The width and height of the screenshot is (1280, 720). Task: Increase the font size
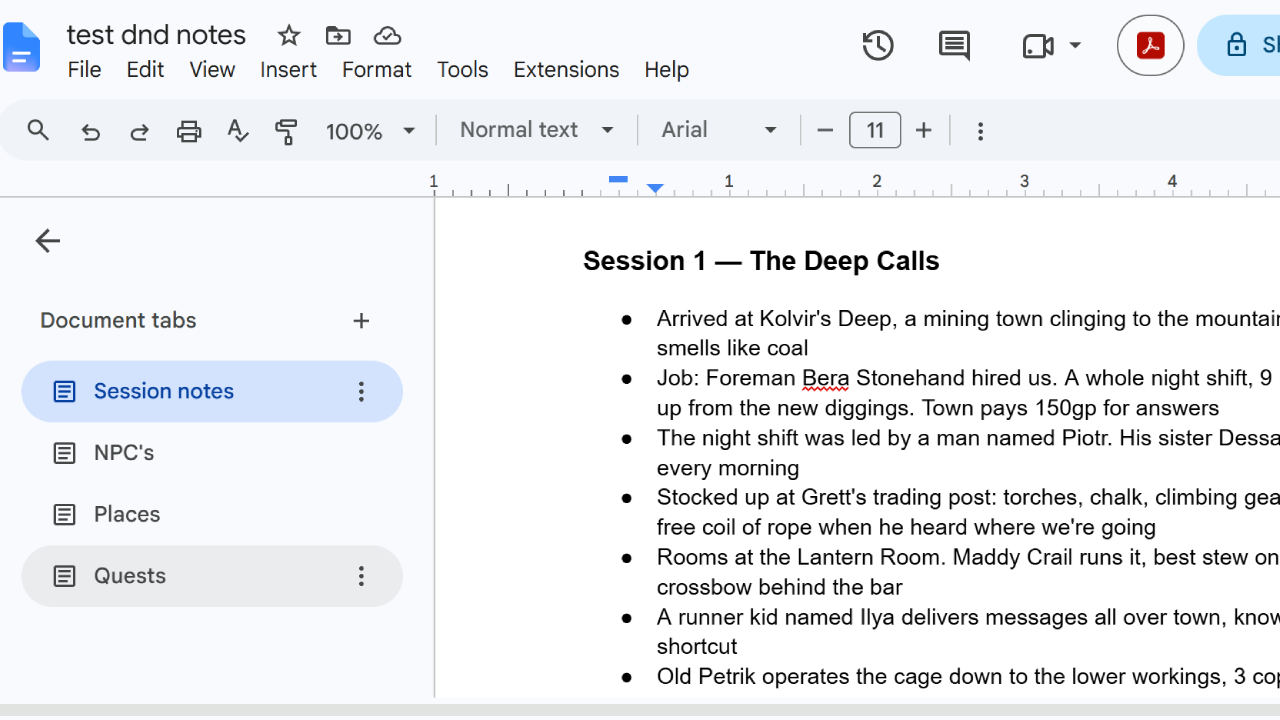point(924,130)
